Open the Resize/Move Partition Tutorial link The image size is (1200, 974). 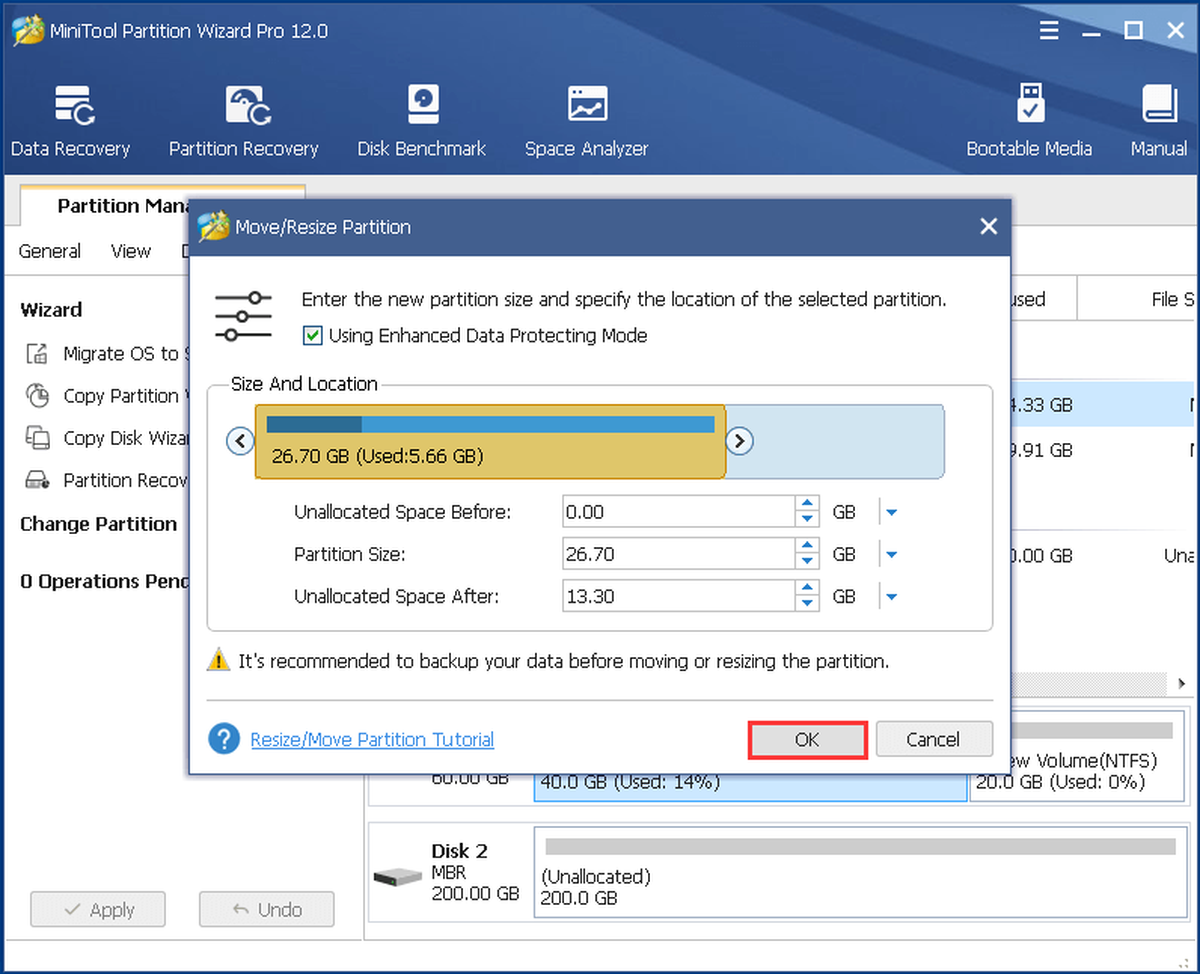click(372, 740)
